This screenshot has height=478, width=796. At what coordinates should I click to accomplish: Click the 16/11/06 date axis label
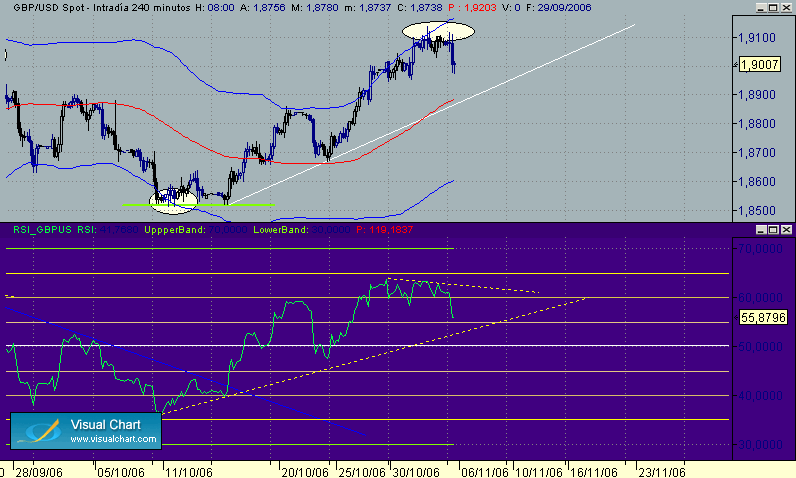[x=593, y=472]
